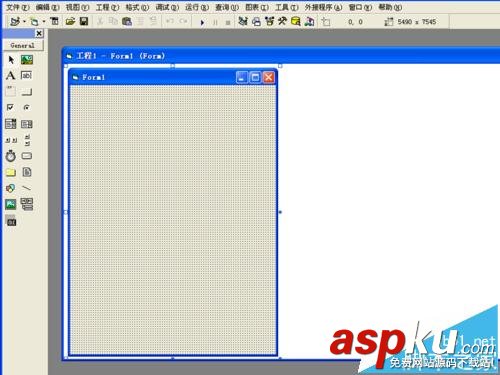This screenshot has height=375, width=500.
Task: Select the Shape control tool
Action: 11,188
